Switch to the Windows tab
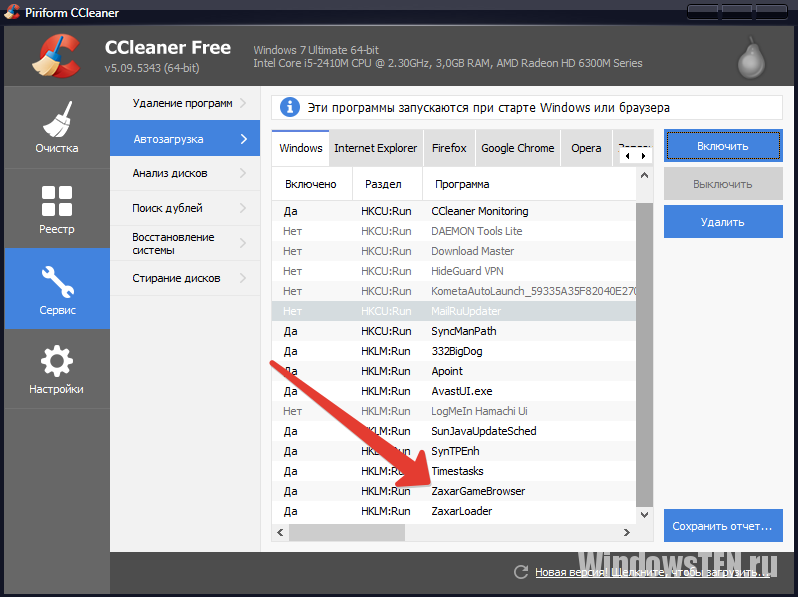 coord(300,148)
